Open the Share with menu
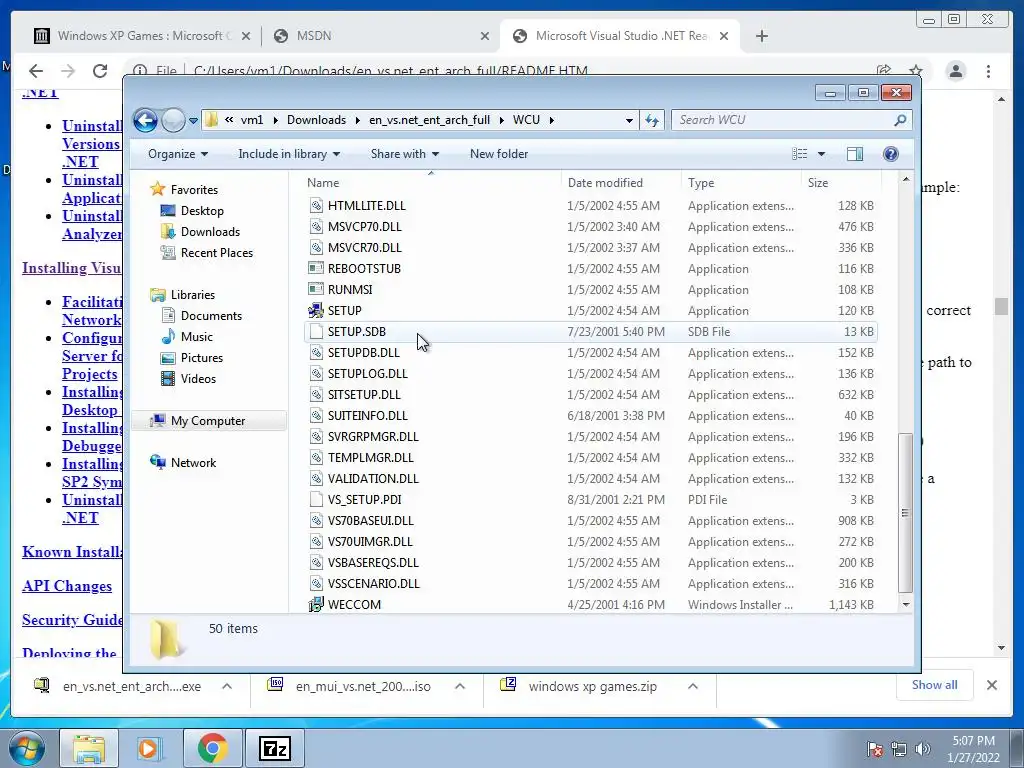 [404, 154]
